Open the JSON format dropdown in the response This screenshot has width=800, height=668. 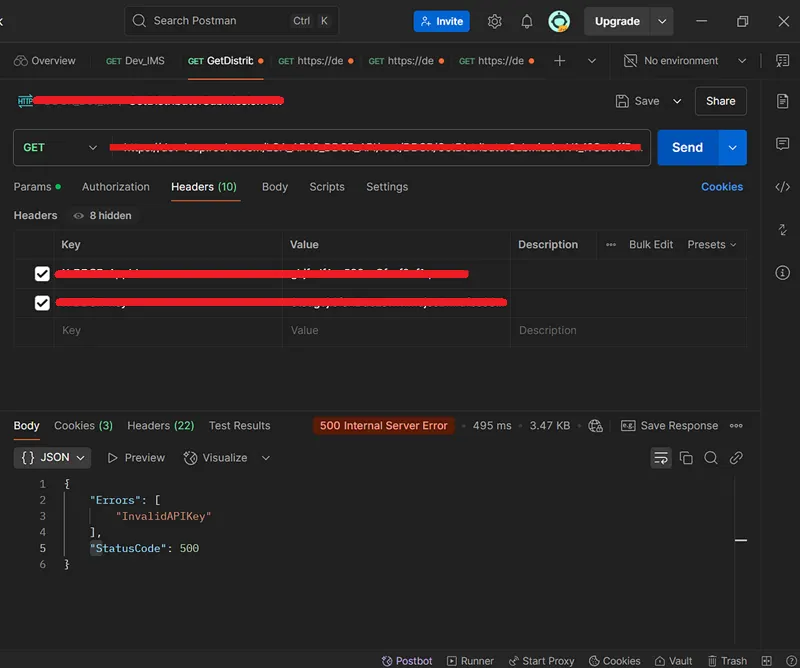[52, 457]
